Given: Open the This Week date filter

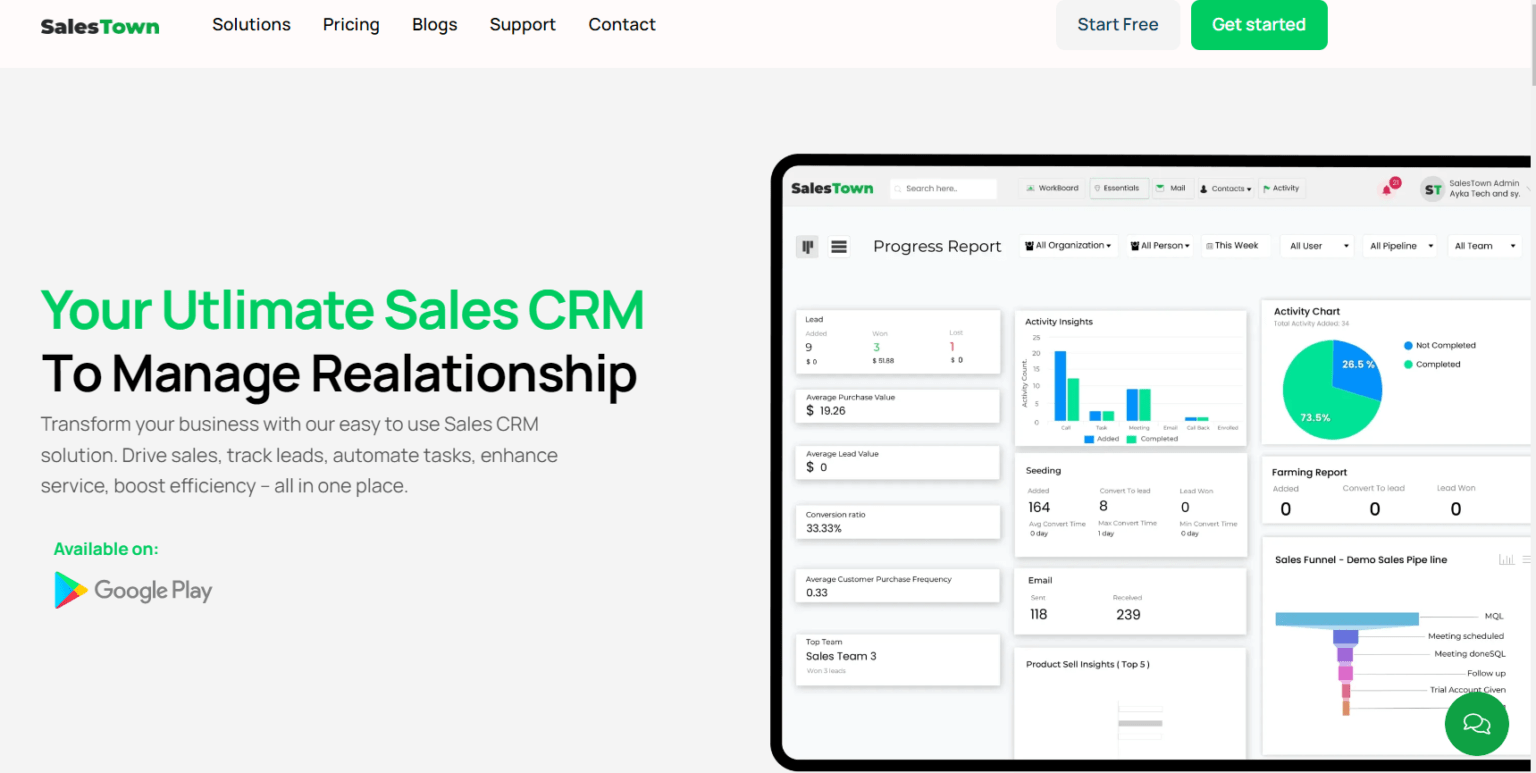Looking at the screenshot, I should 1235,245.
